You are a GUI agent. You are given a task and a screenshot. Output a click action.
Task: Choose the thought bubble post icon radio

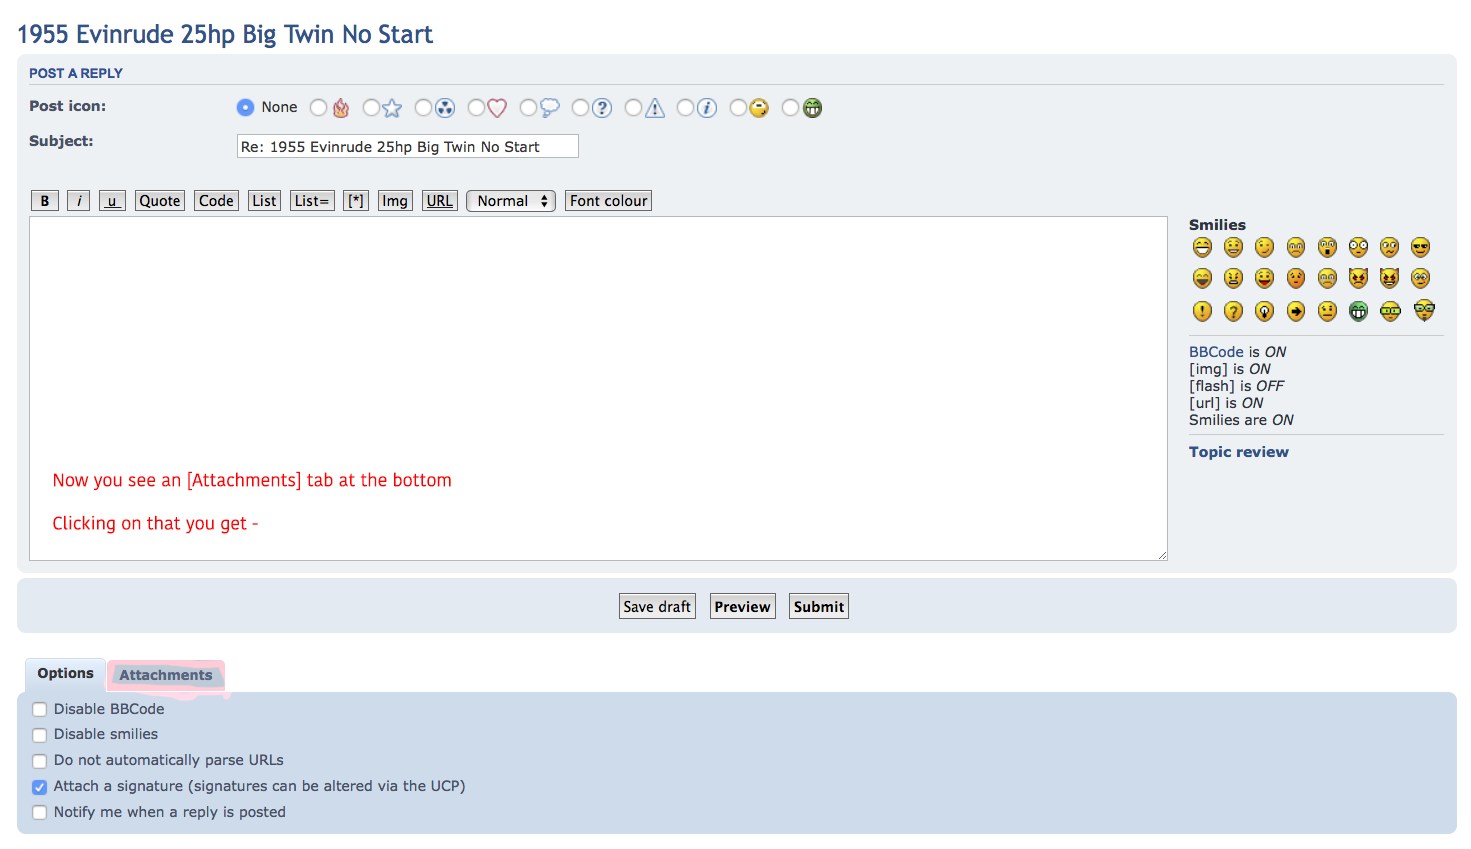point(528,107)
